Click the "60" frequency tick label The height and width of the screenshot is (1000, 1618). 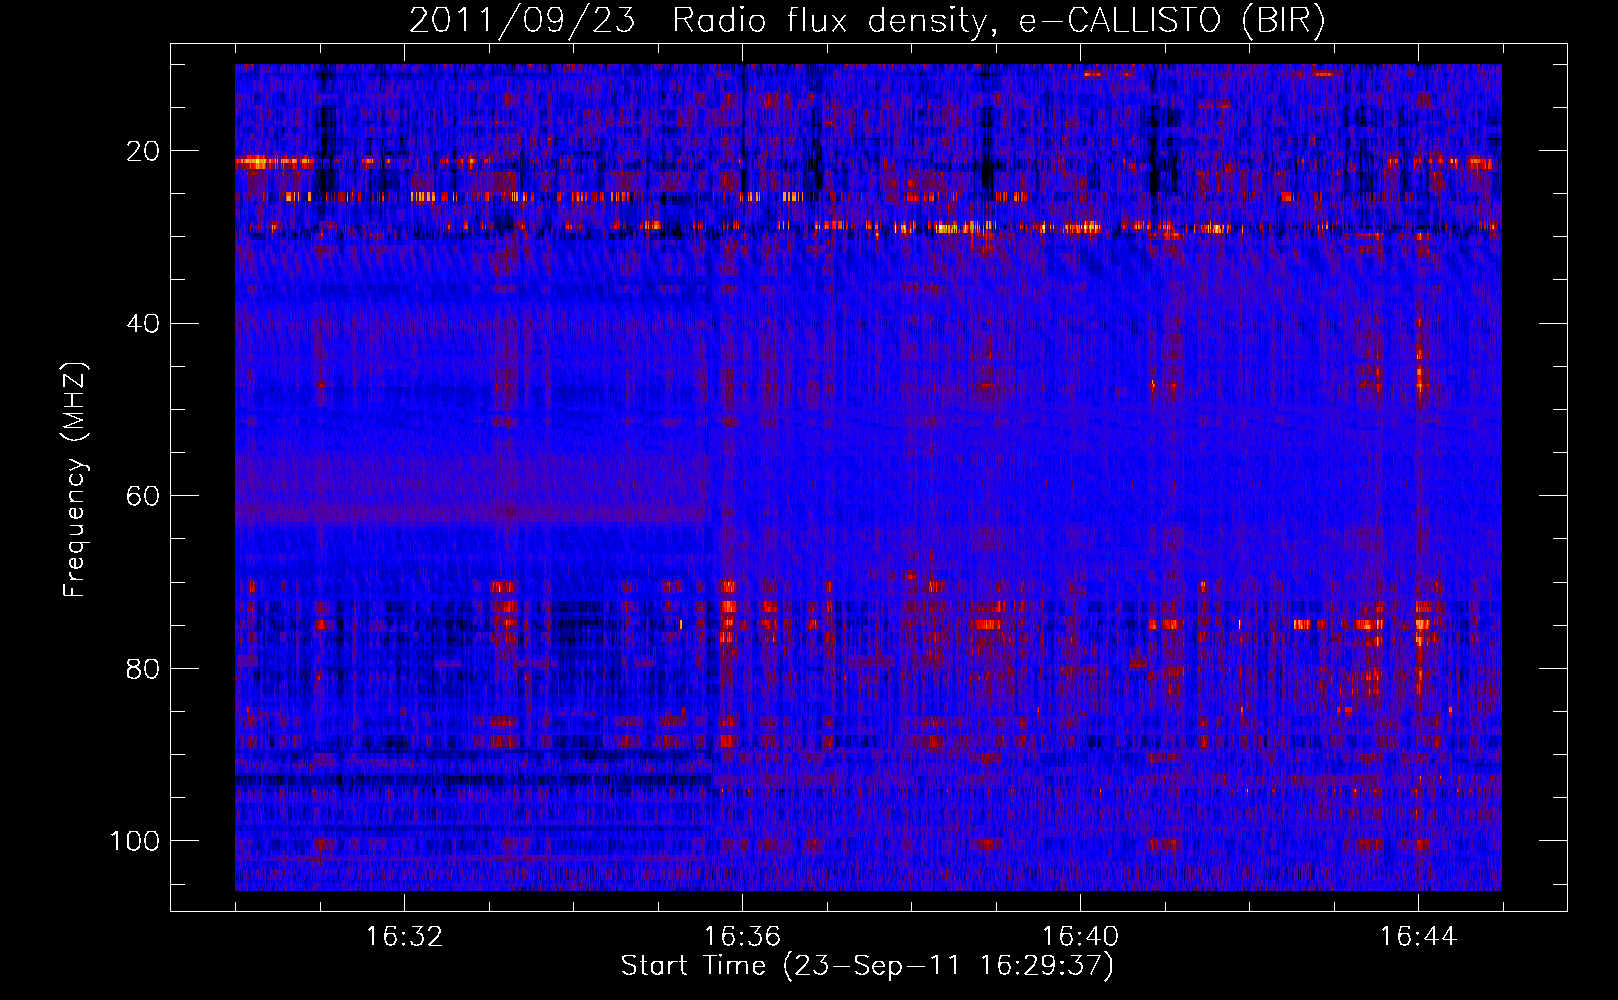pos(144,496)
